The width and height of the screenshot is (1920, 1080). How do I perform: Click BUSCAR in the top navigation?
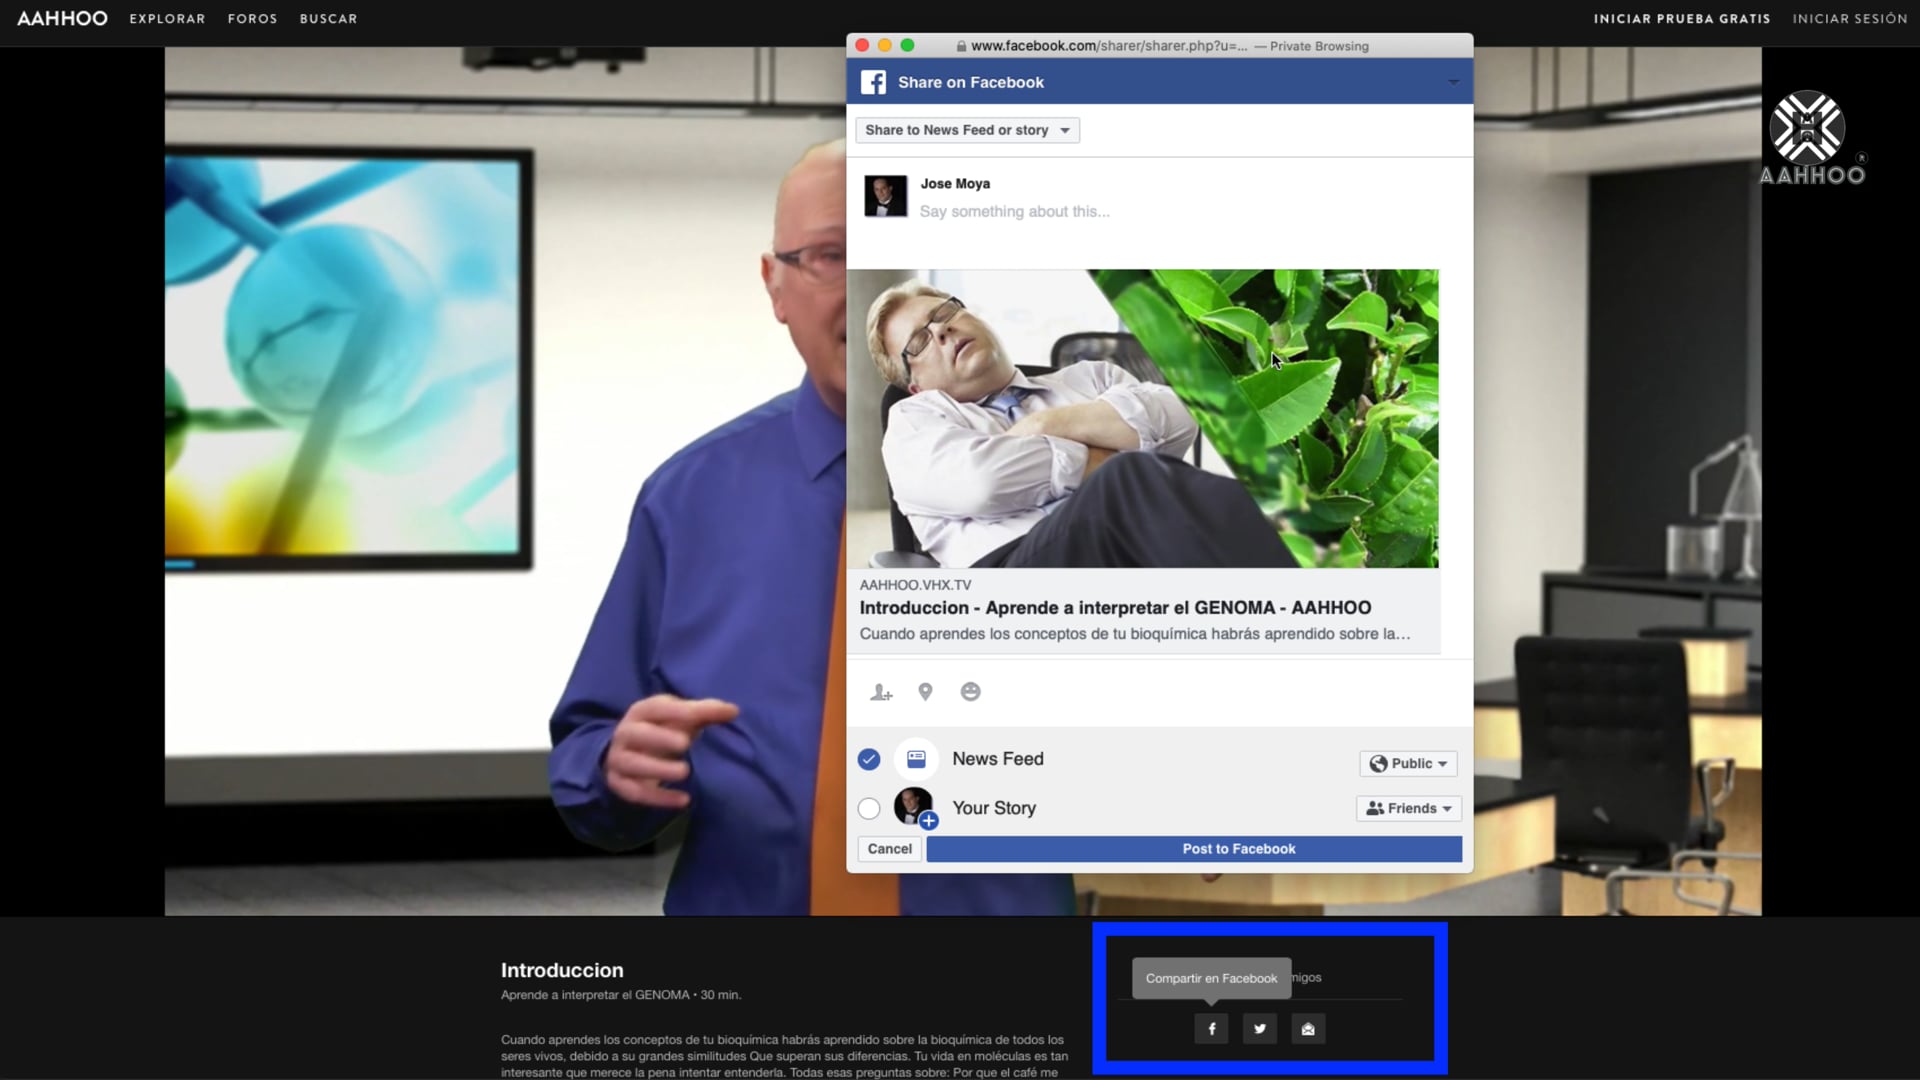click(328, 18)
